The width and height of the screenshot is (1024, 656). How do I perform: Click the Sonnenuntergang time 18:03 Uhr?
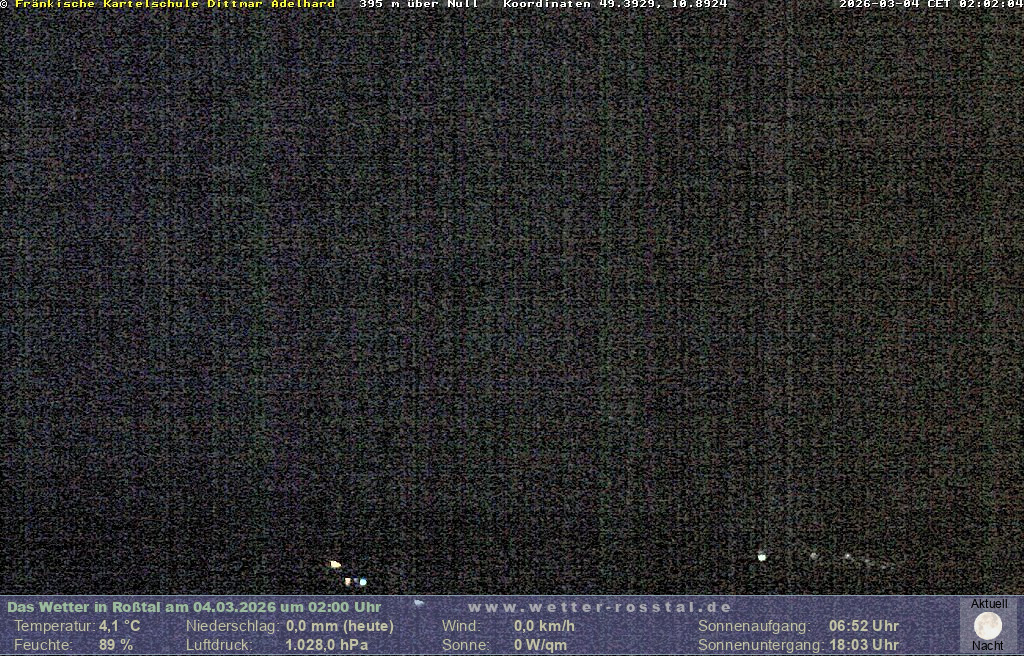pos(864,645)
